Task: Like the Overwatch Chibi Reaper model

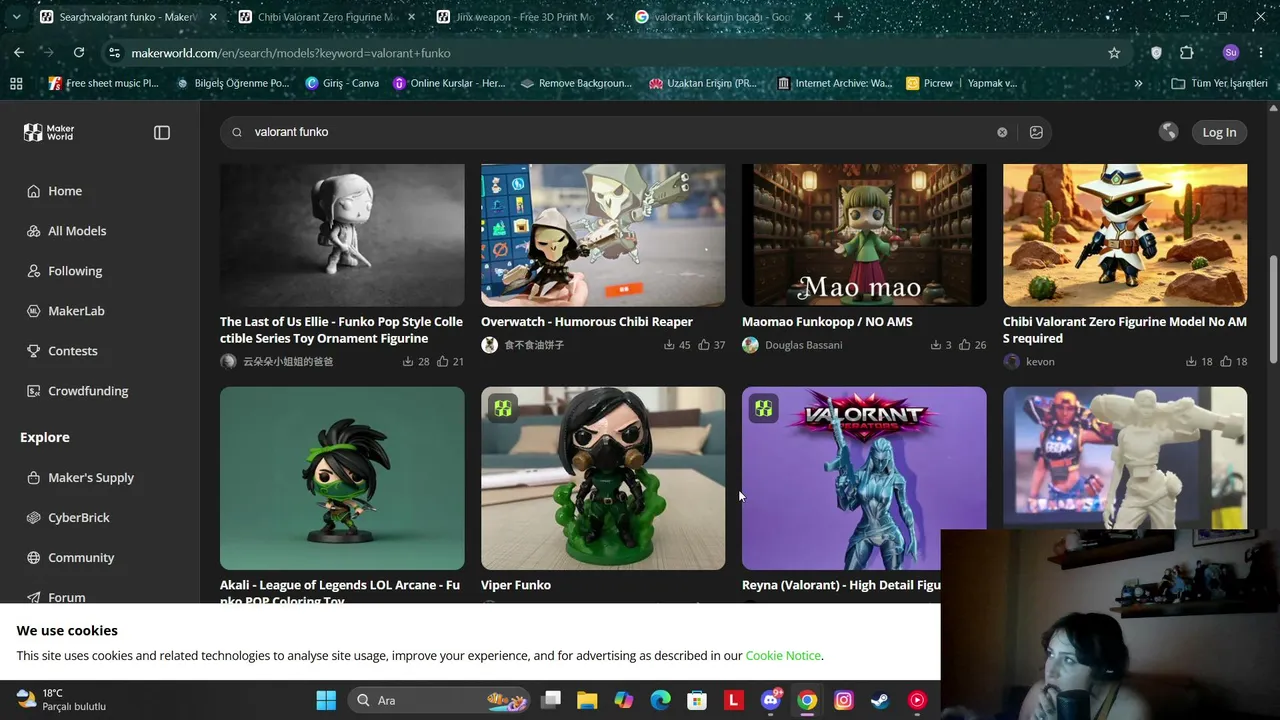Action: [x=704, y=345]
